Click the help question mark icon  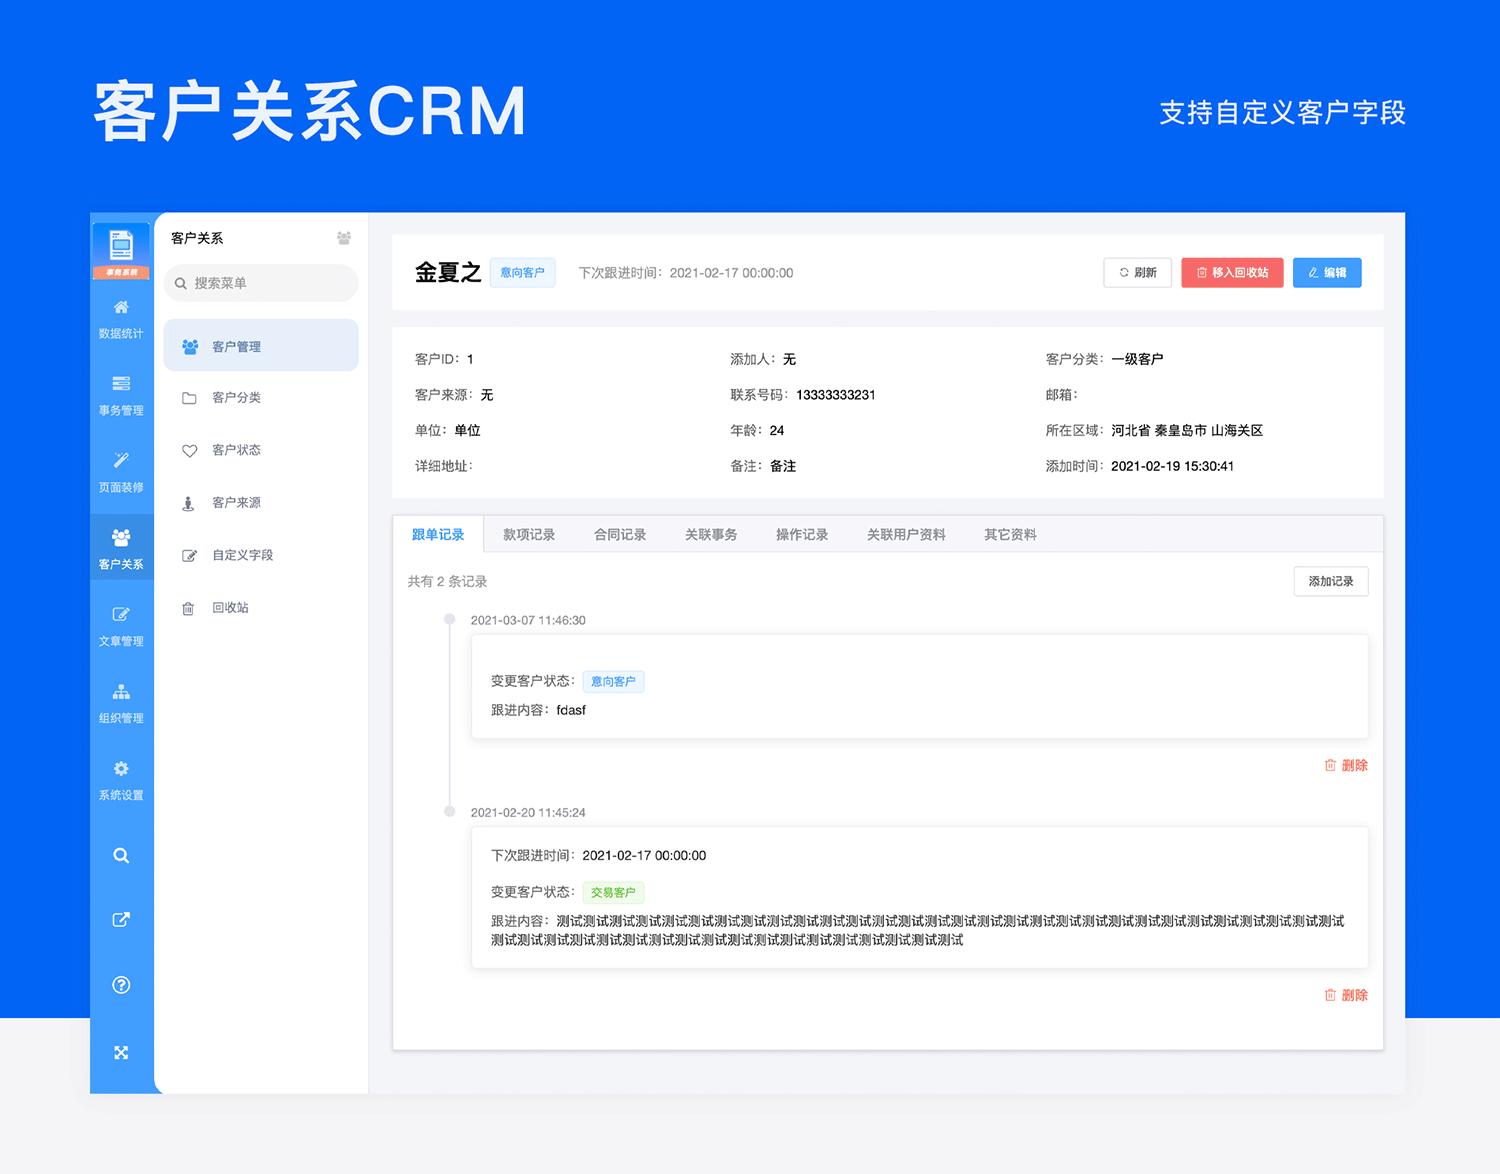(121, 985)
